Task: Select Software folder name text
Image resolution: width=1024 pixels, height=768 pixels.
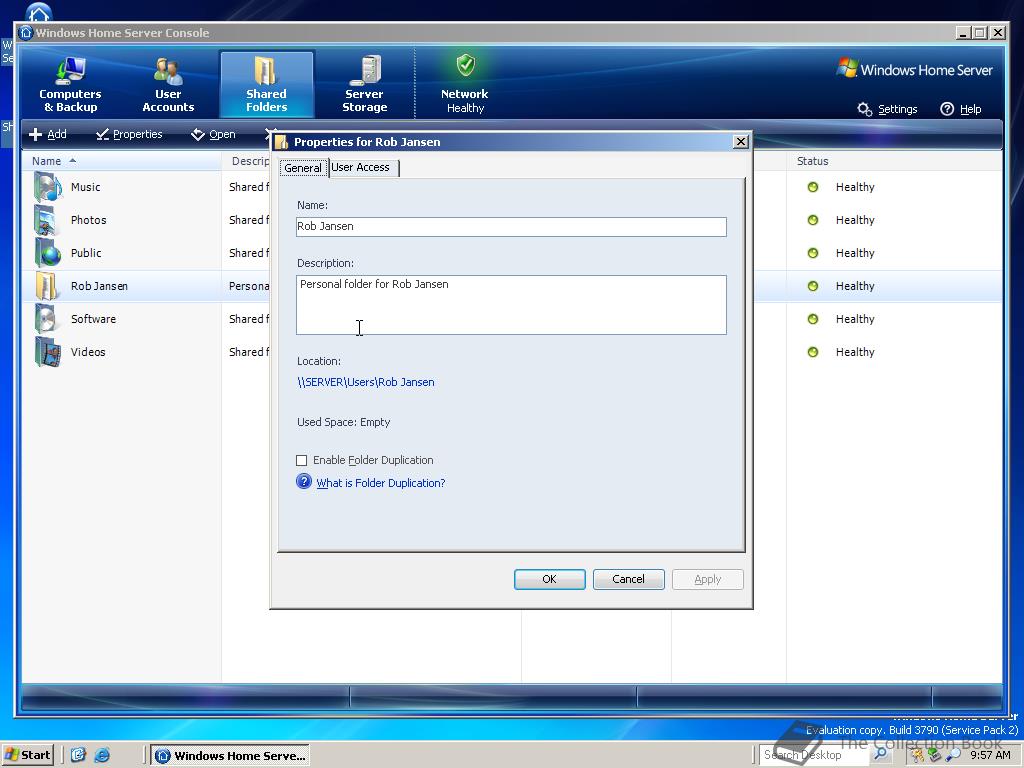Action: pos(93,319)
